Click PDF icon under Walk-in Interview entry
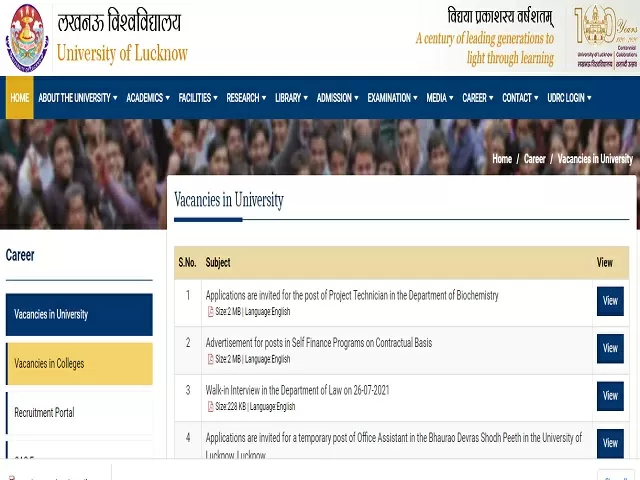The height and width of the screenshot is (480, 640). click(211, 407)
